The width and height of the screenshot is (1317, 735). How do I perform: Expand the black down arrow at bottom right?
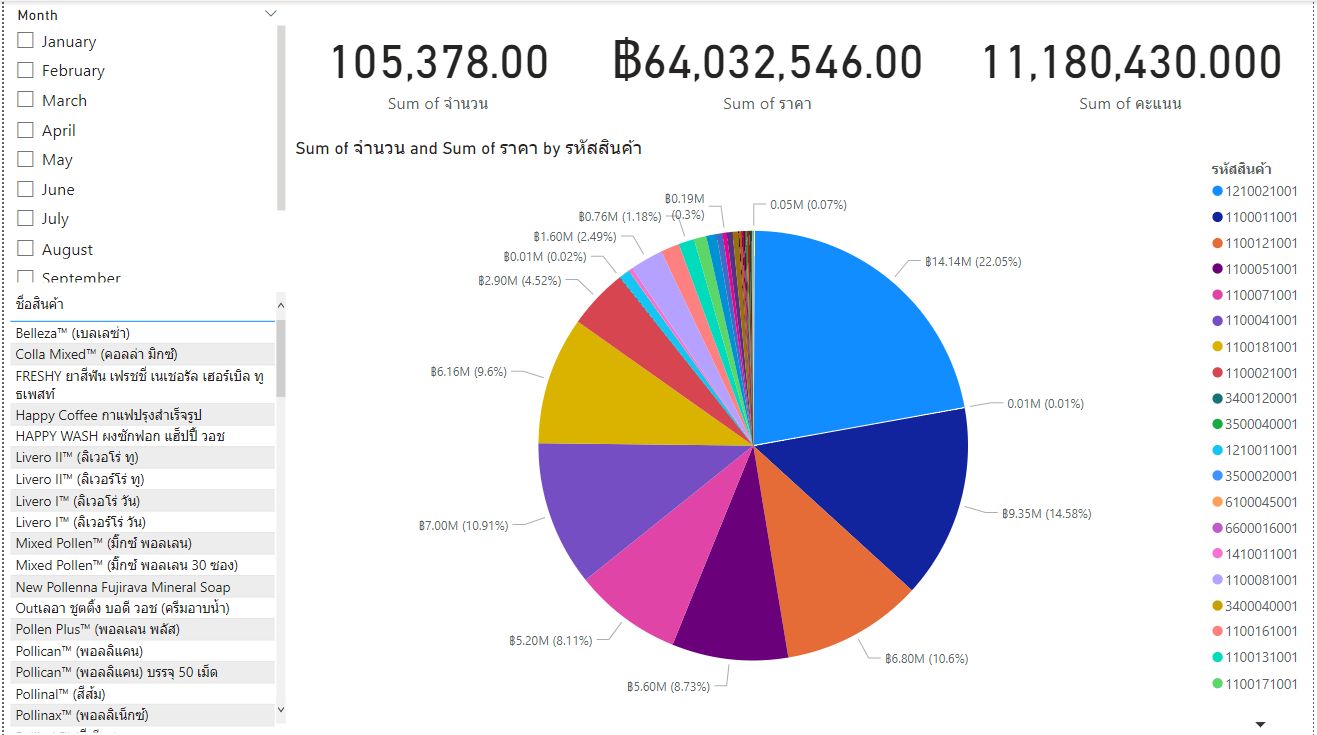[1260, 722]
